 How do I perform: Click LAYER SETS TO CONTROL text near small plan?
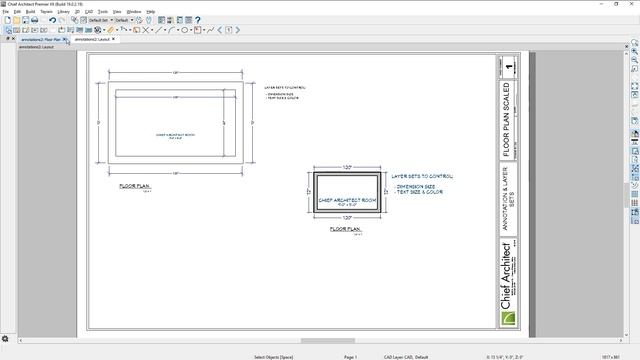tap(422, 176)
